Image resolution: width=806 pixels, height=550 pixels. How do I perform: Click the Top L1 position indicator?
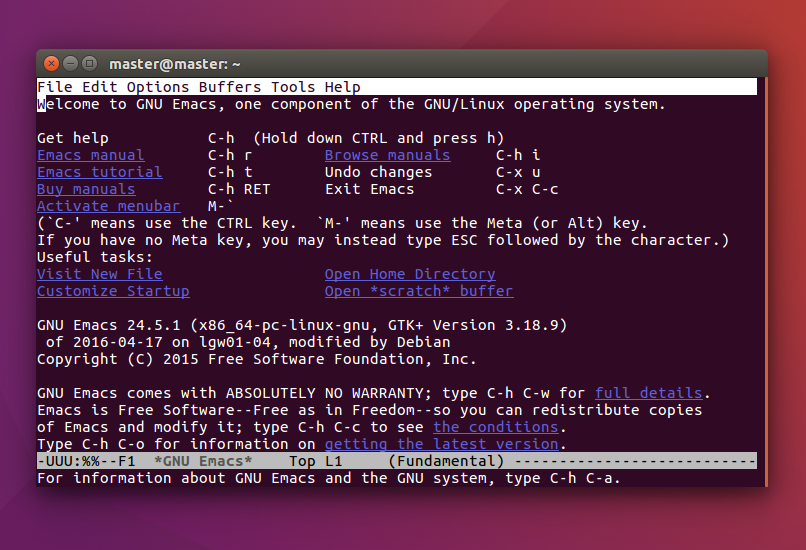tap(316, 461)
